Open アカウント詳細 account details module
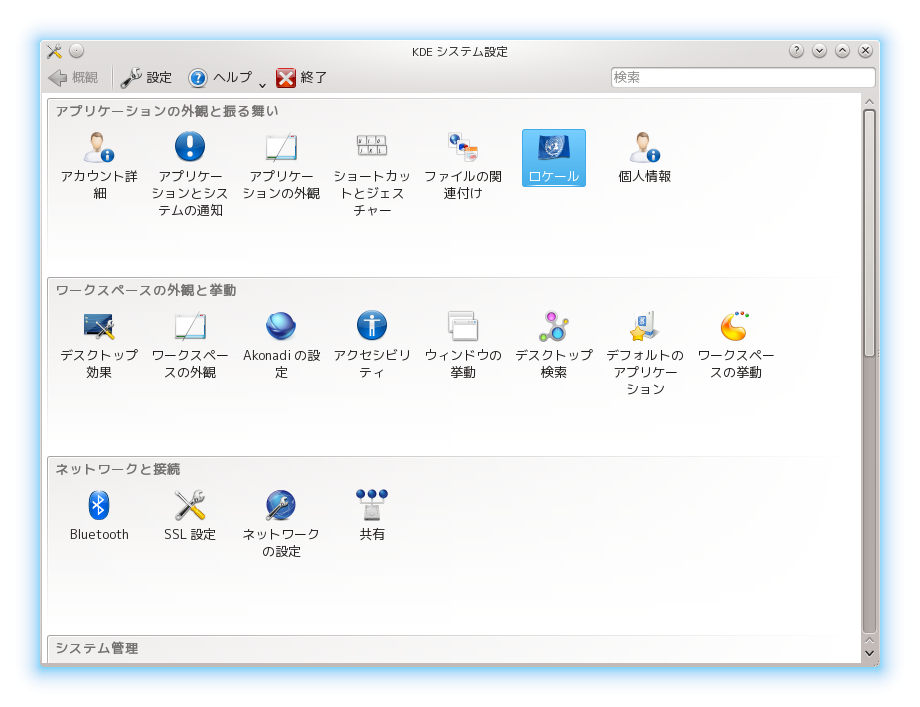 click(x=99, y=165)
